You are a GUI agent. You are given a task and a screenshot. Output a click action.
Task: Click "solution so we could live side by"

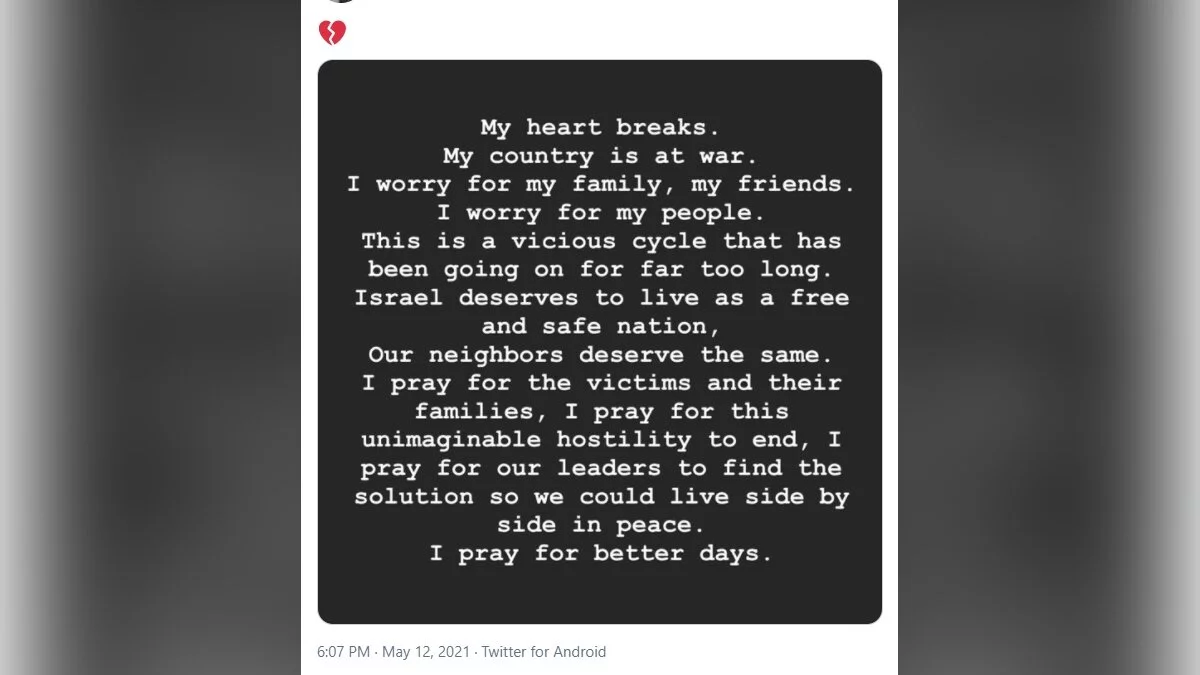coord(601,497)
